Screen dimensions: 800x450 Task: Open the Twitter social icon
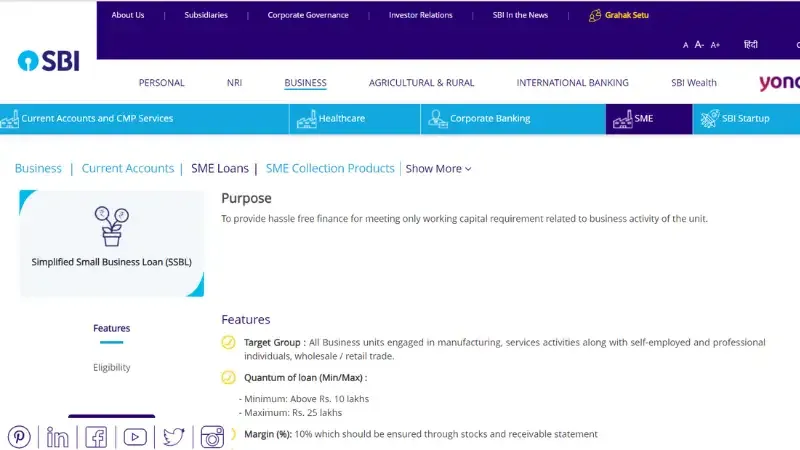[x=173, y=437]
